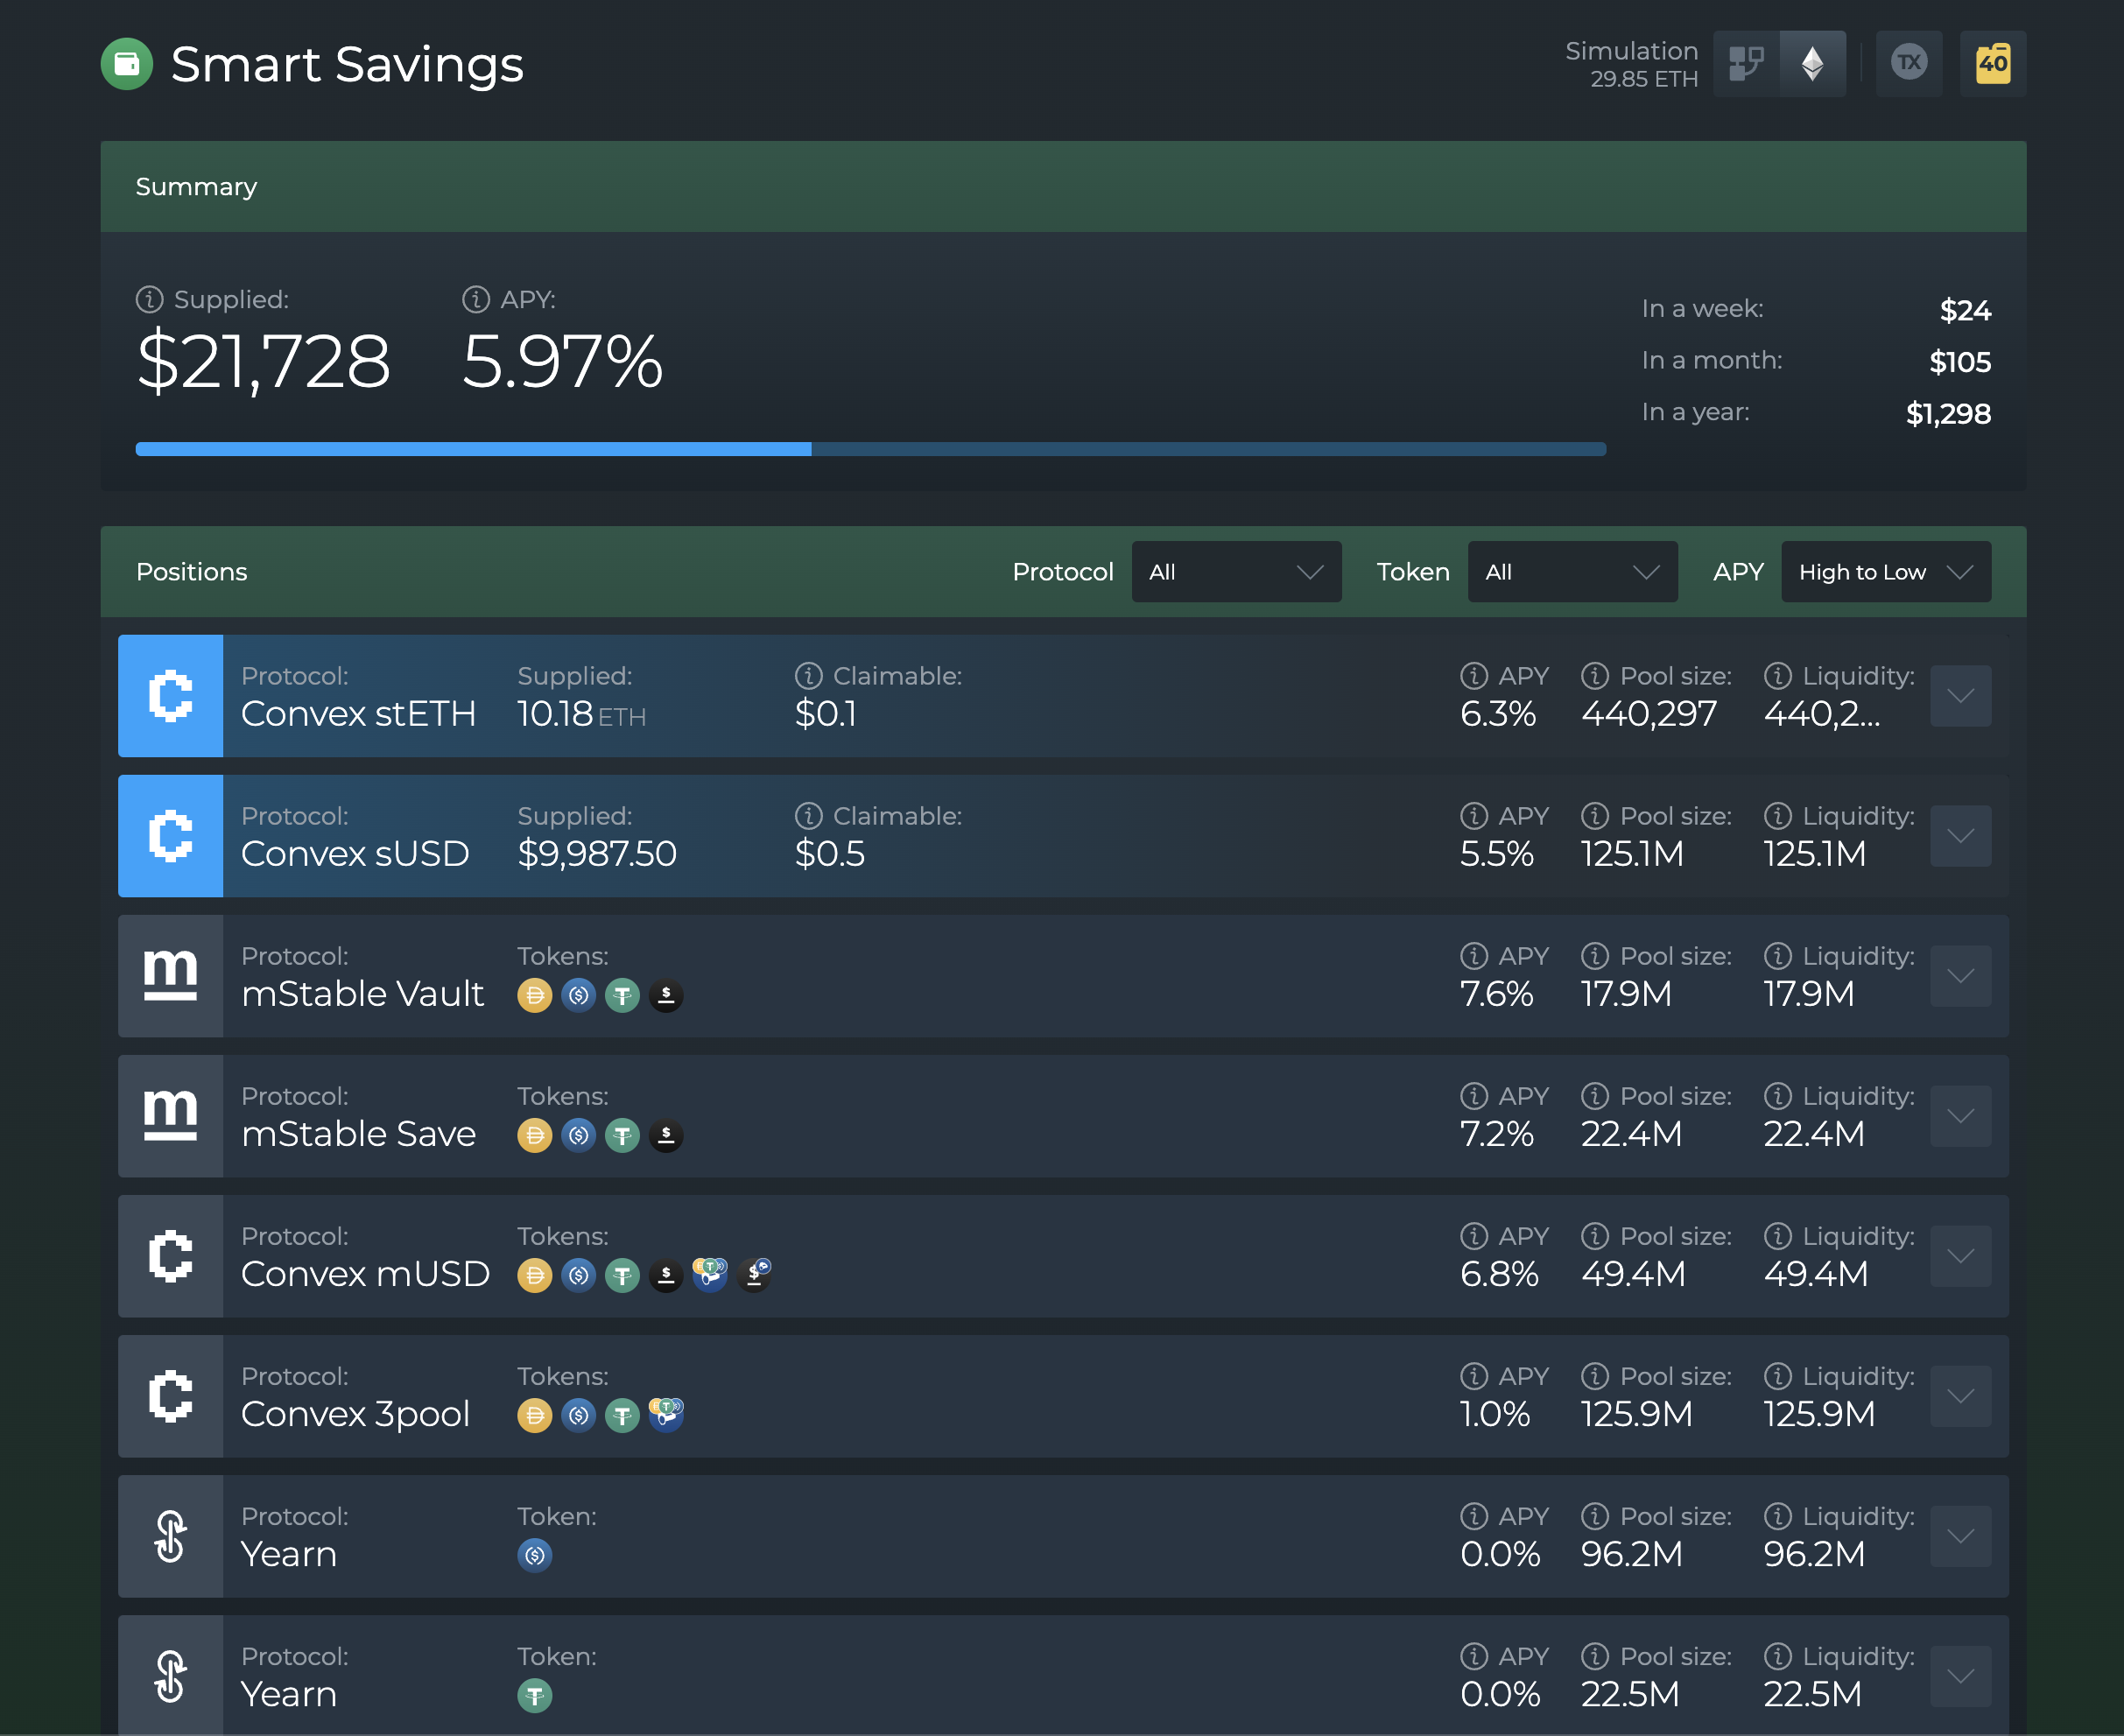Click the Simulation 29.85 ETH balance text
The image size is (2124, 1736).
pyautogui.click(x=1632, y=65)
